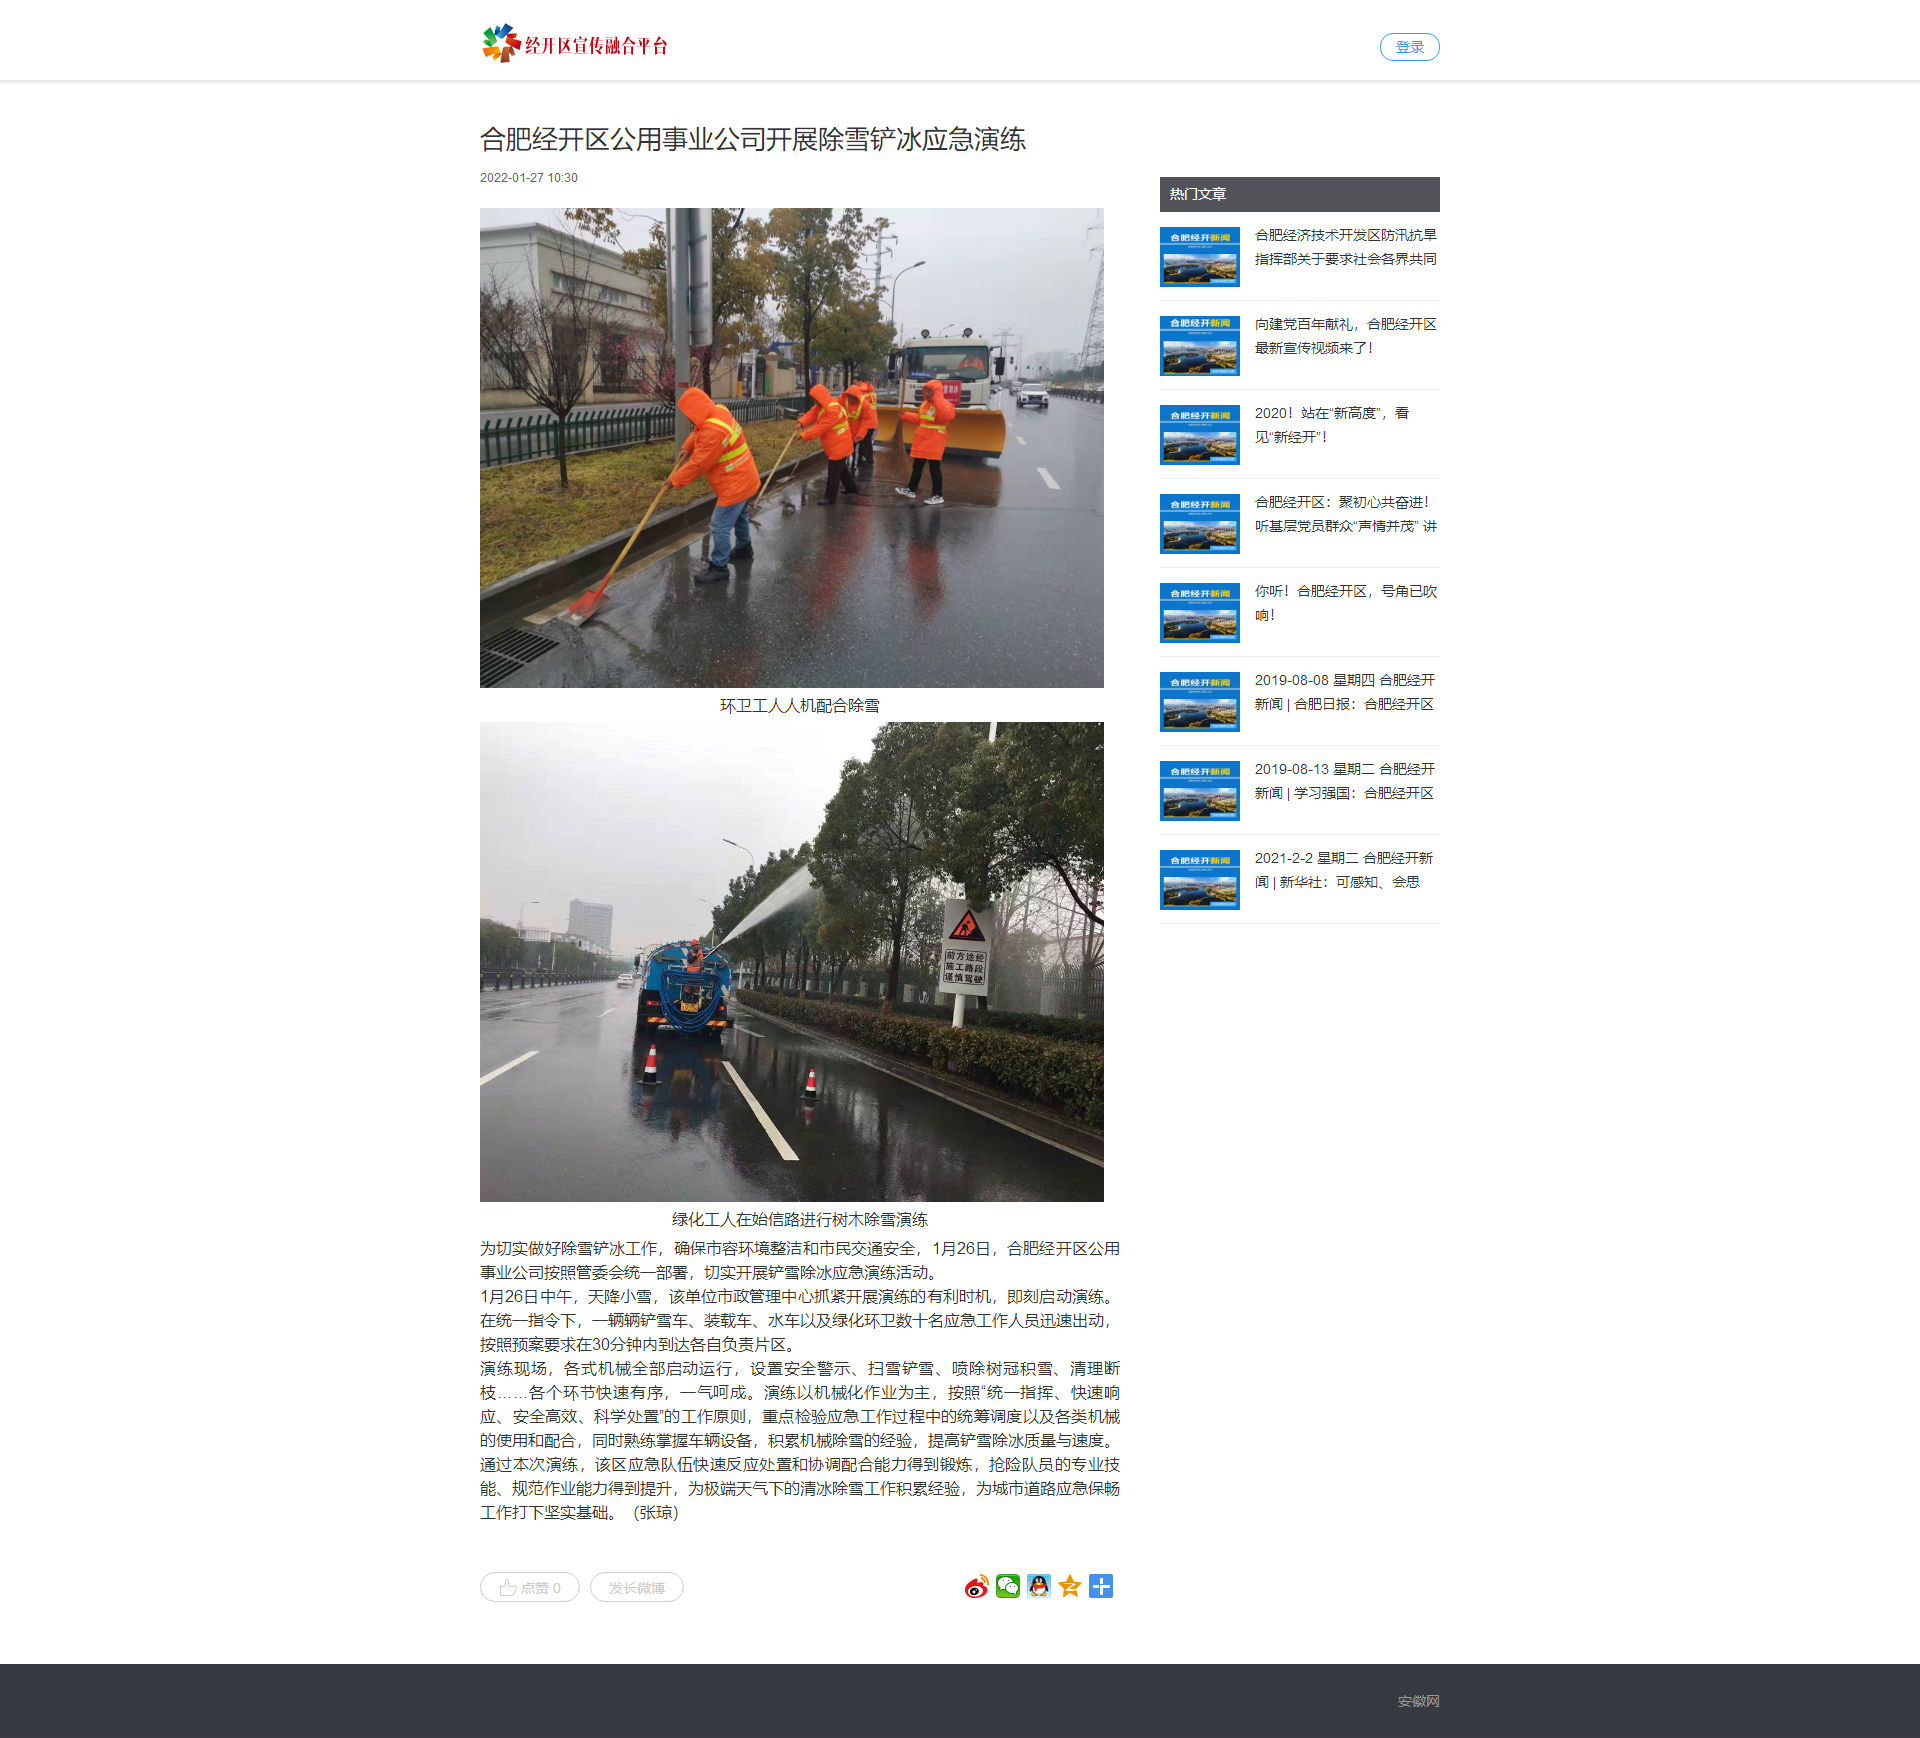Click the water truck tree-spraying photo

[x=791, y=962]
